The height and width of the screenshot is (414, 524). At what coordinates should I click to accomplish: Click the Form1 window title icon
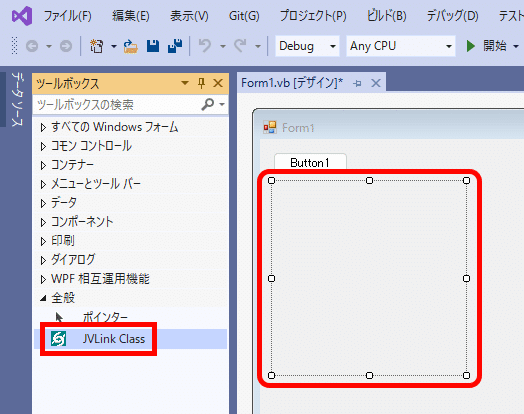coord(270,127)
